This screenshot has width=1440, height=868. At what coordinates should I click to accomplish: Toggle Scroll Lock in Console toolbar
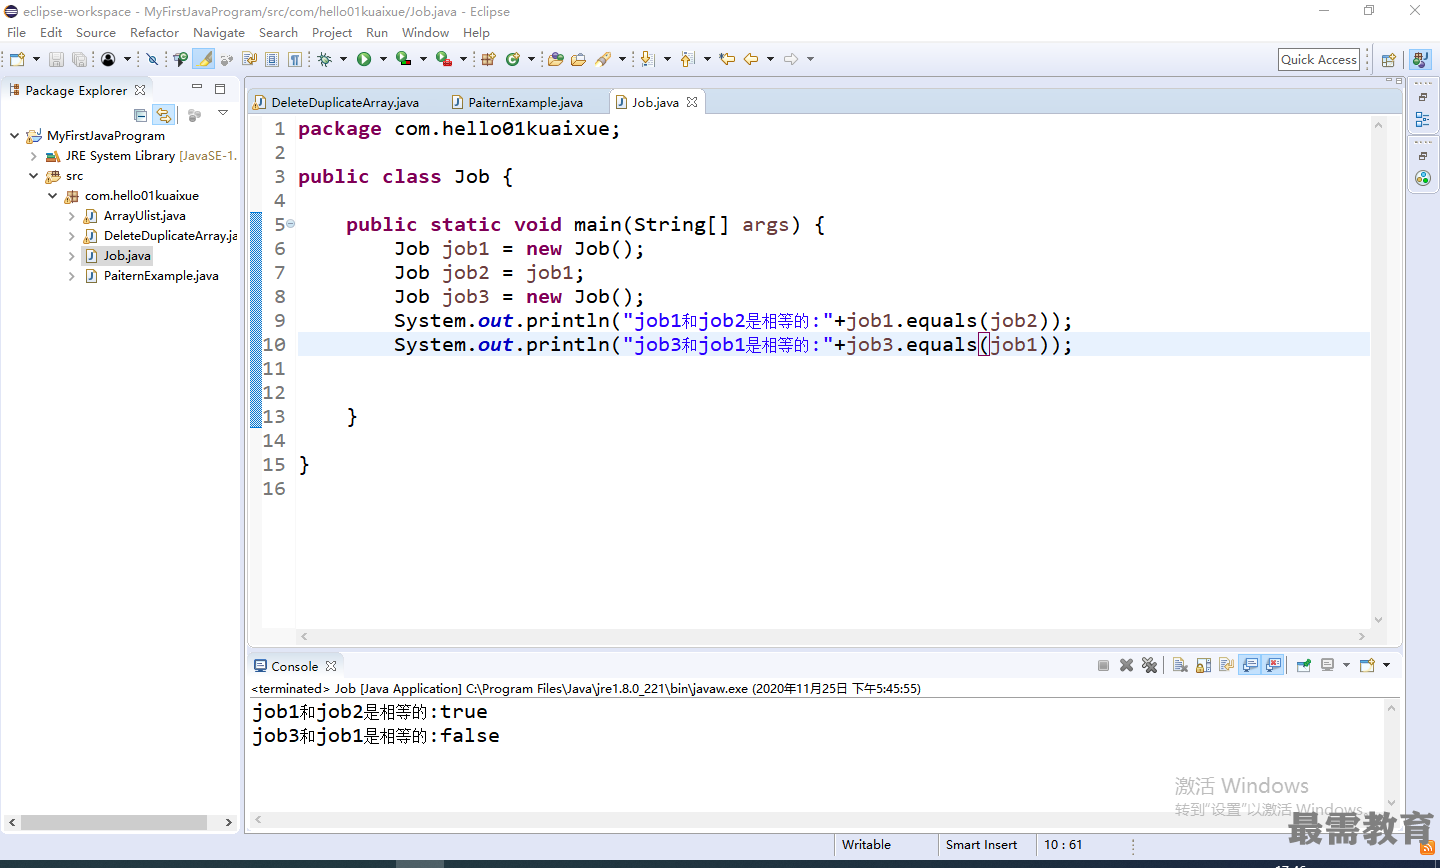[x=1203, y=665]
